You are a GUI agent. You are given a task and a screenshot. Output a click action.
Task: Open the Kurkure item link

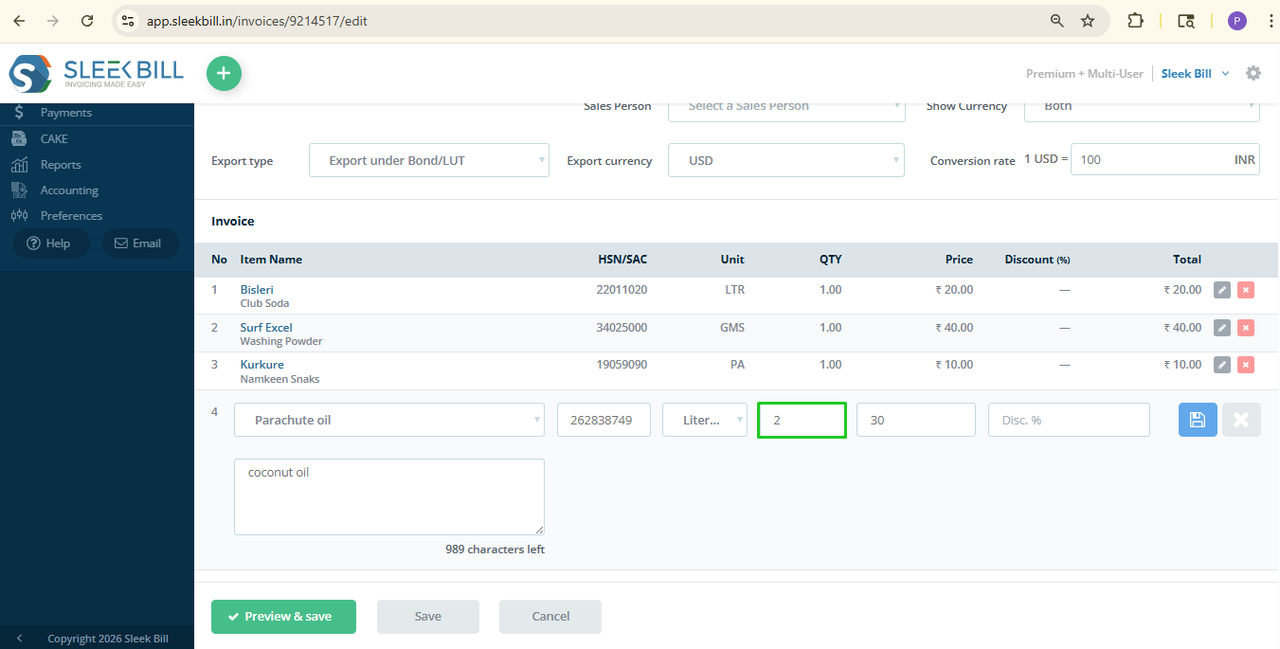click(x=262, y=364)
